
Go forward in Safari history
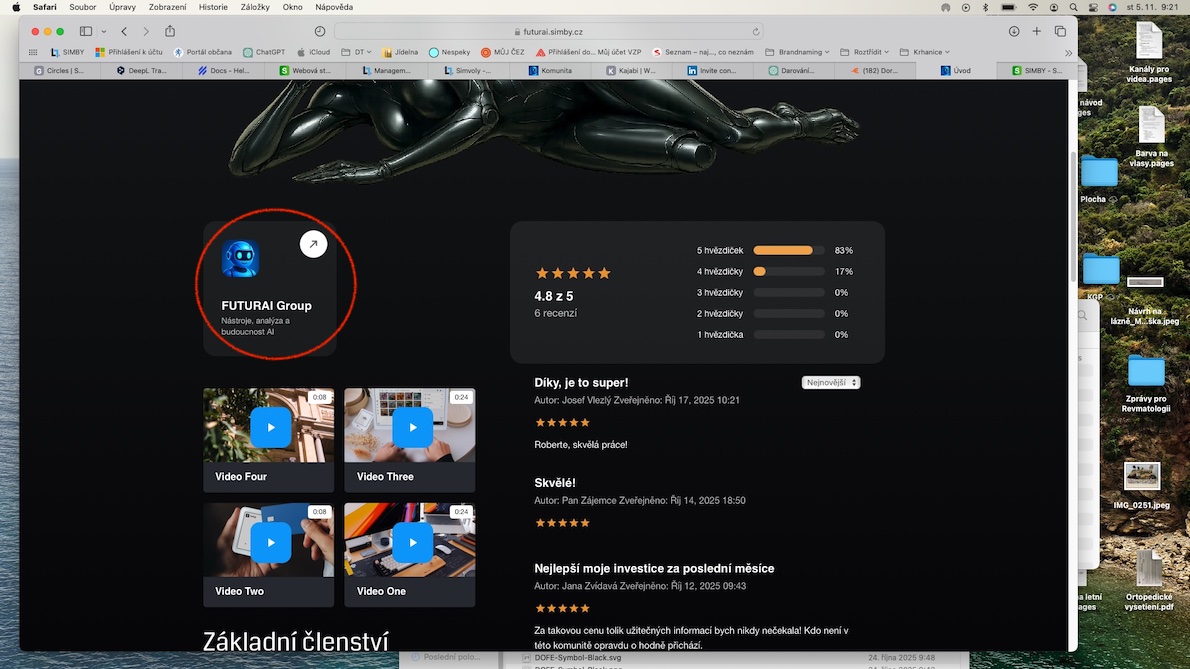146,31
